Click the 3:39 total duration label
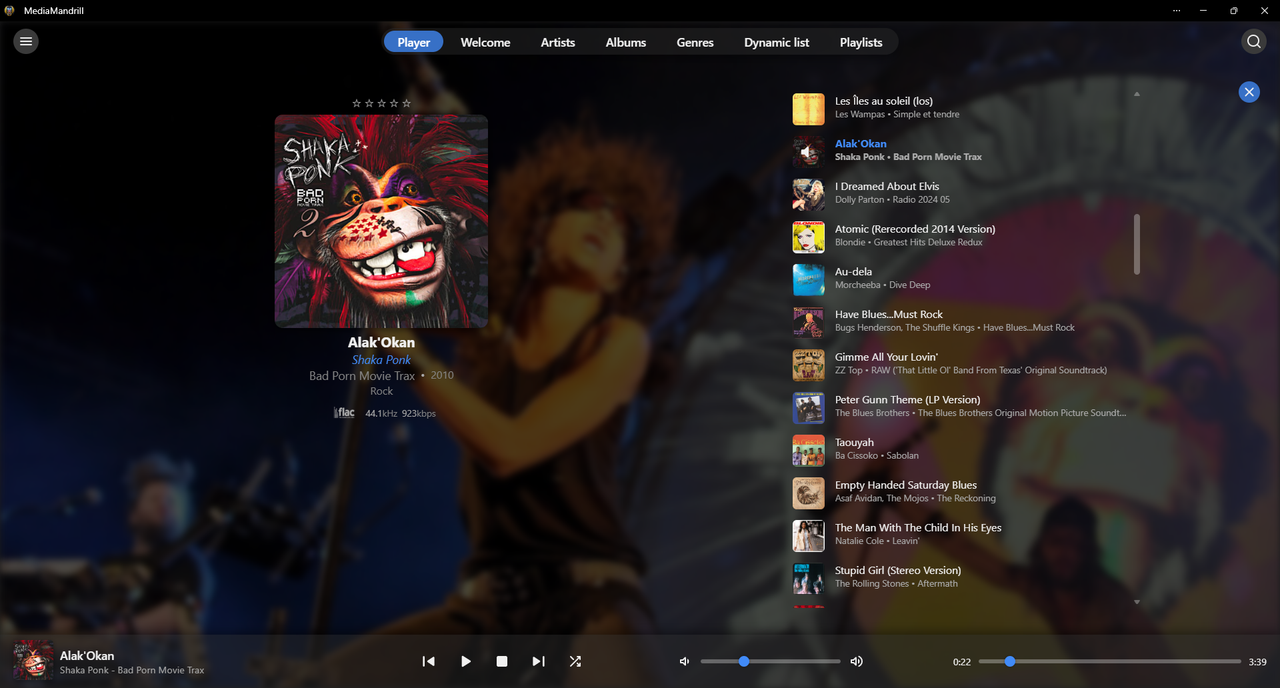The image size is (1280, 688). click(1258, 662)
